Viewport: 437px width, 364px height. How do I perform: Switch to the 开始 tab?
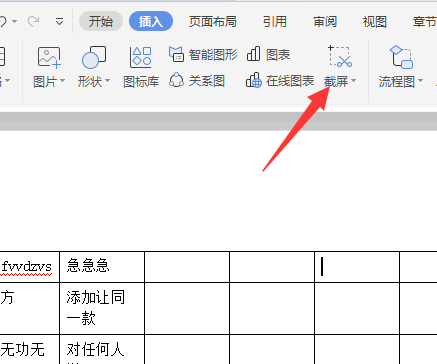coord(101,22)
